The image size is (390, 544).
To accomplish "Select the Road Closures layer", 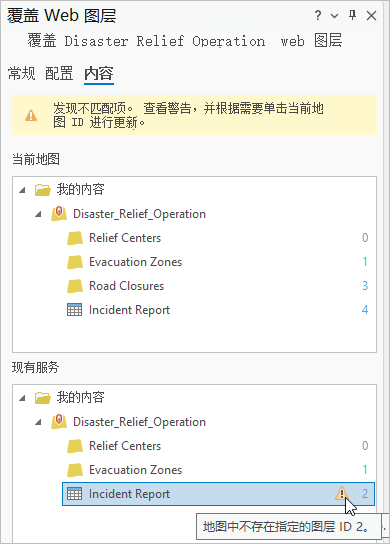I will tap(126, 286).
